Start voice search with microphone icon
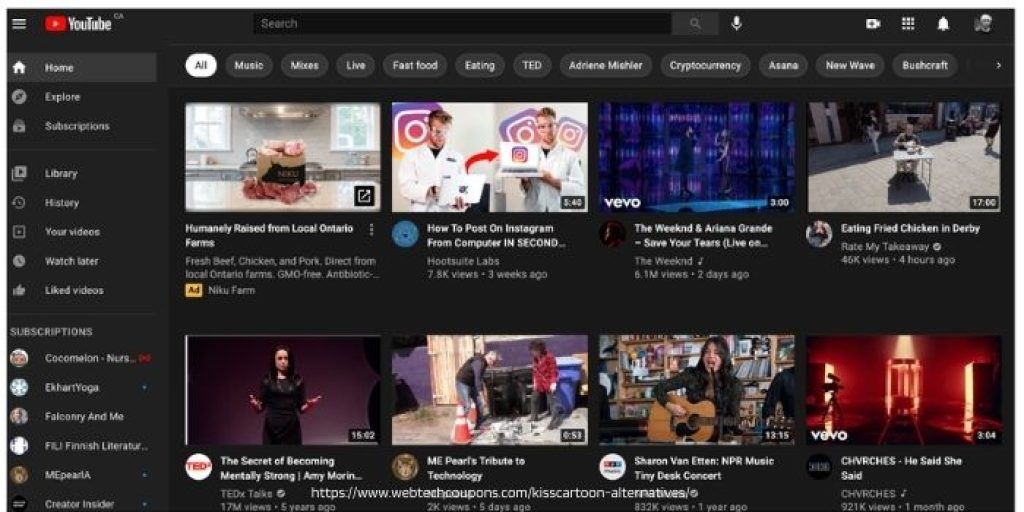The height and width of the screenshot is (512, 1024). 737,24
